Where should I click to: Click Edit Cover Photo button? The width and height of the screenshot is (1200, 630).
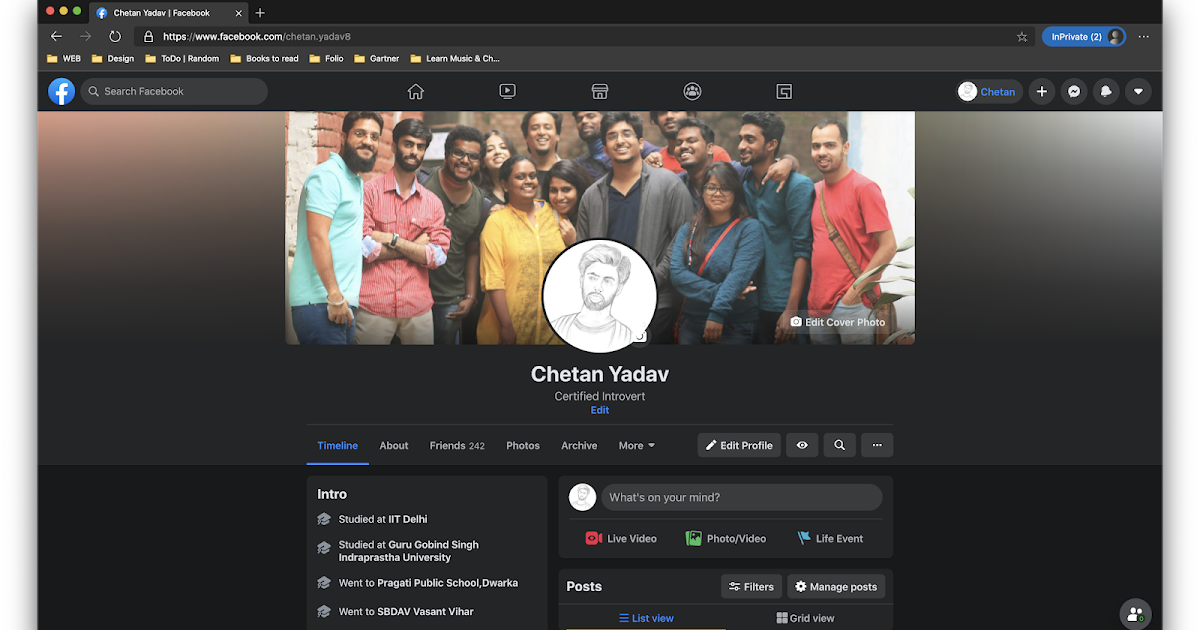coord(837,322)
